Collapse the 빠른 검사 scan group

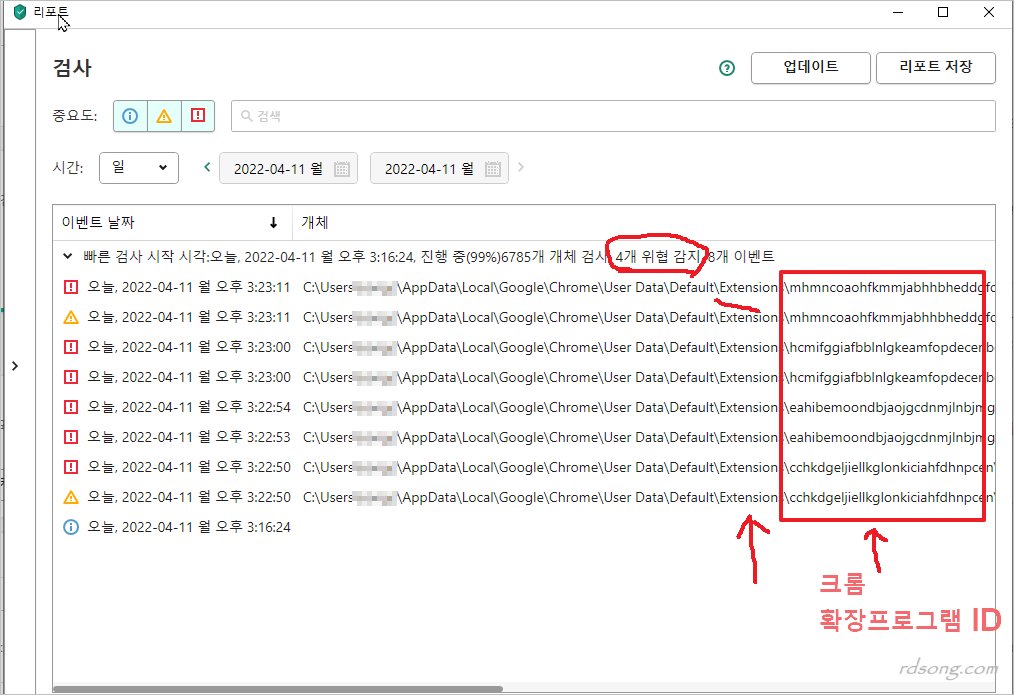pyautogui.click(x=67, y=256)
